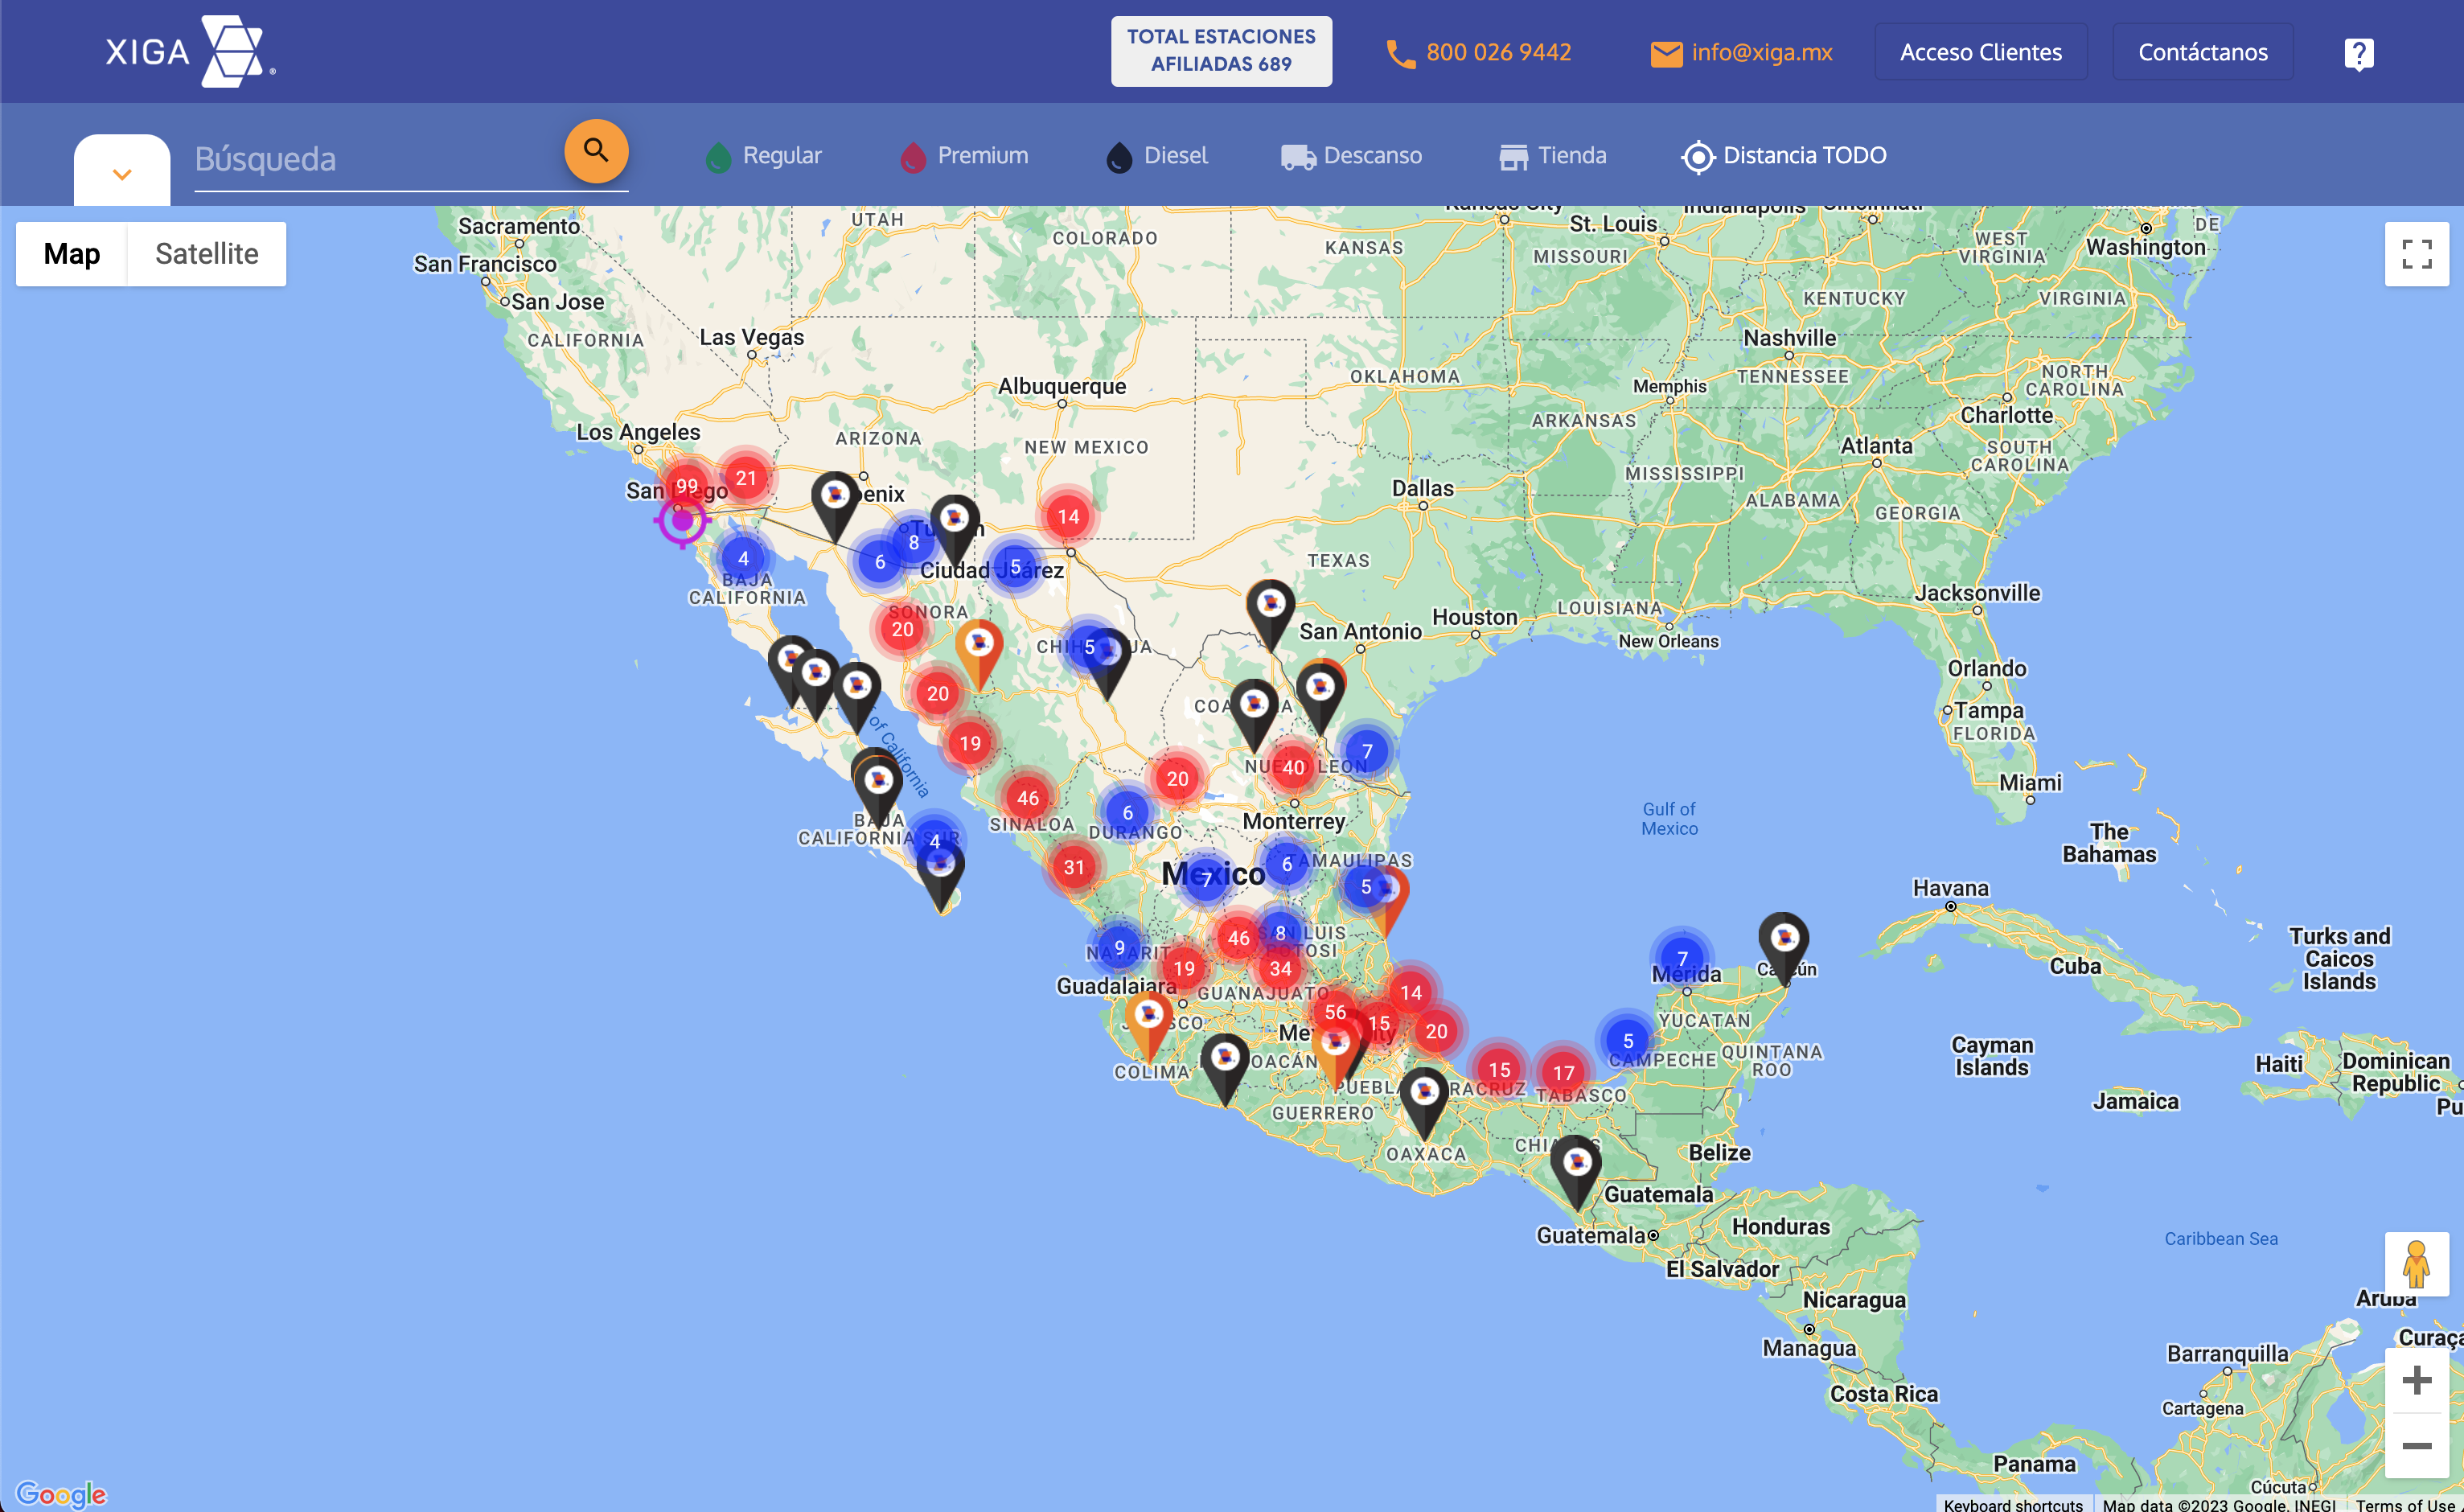Expand the orange chevron dropdown panel
The image size is (2464, 1512).
[122, 174]
